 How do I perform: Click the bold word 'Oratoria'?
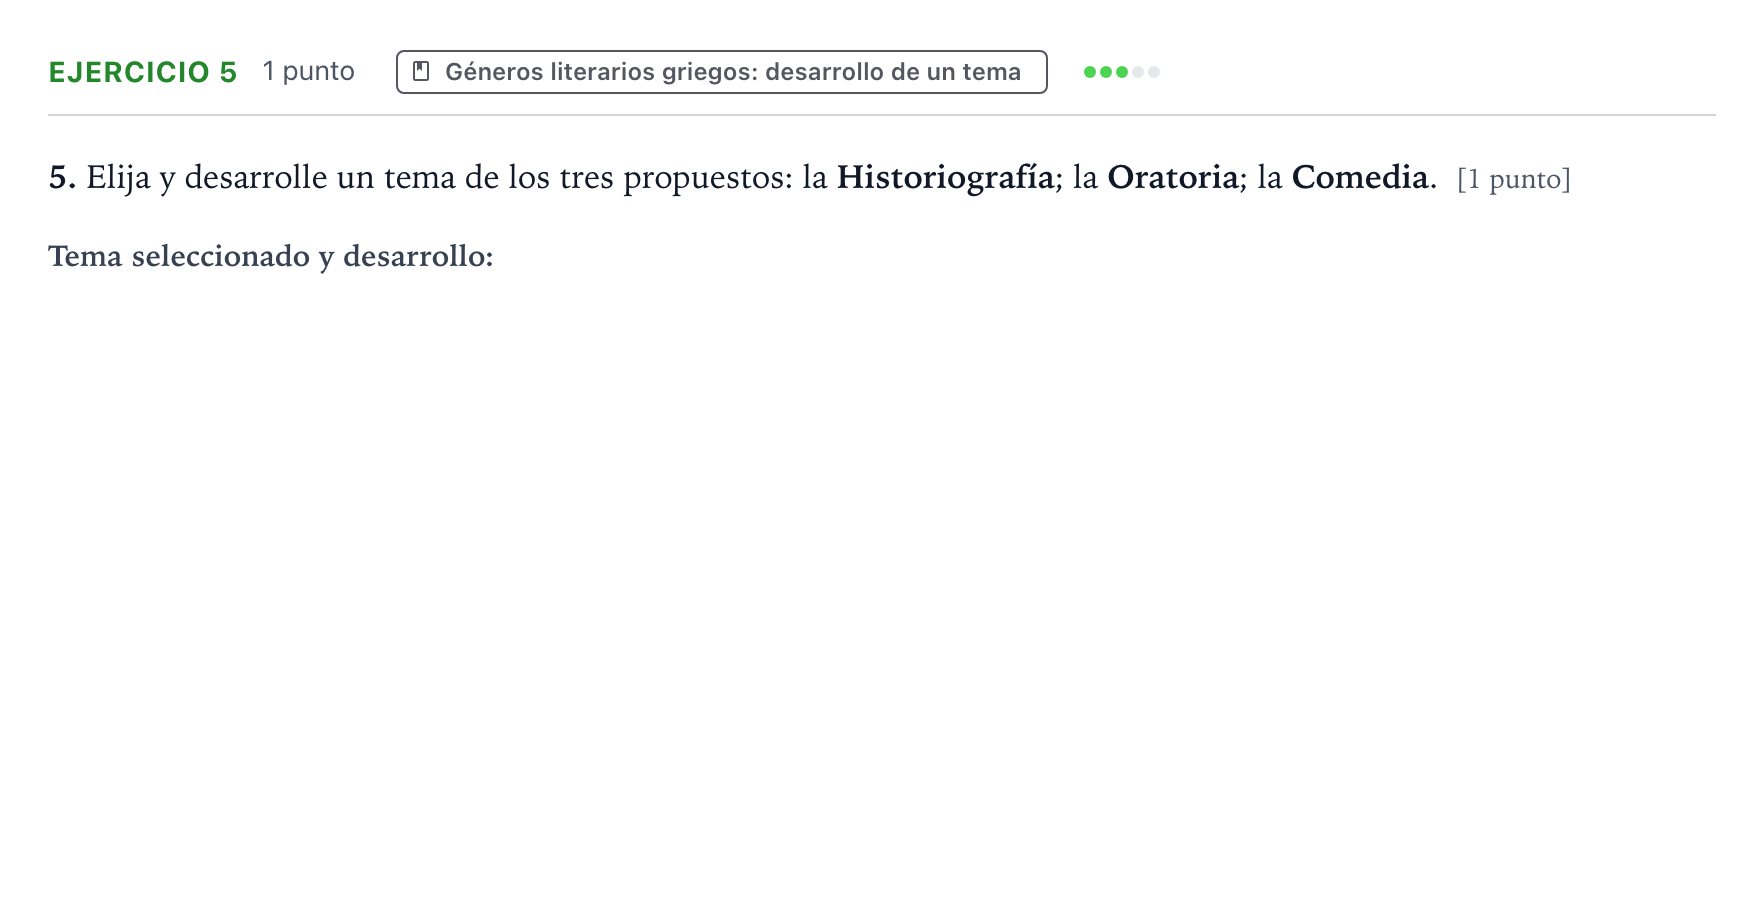[1173, 178]
